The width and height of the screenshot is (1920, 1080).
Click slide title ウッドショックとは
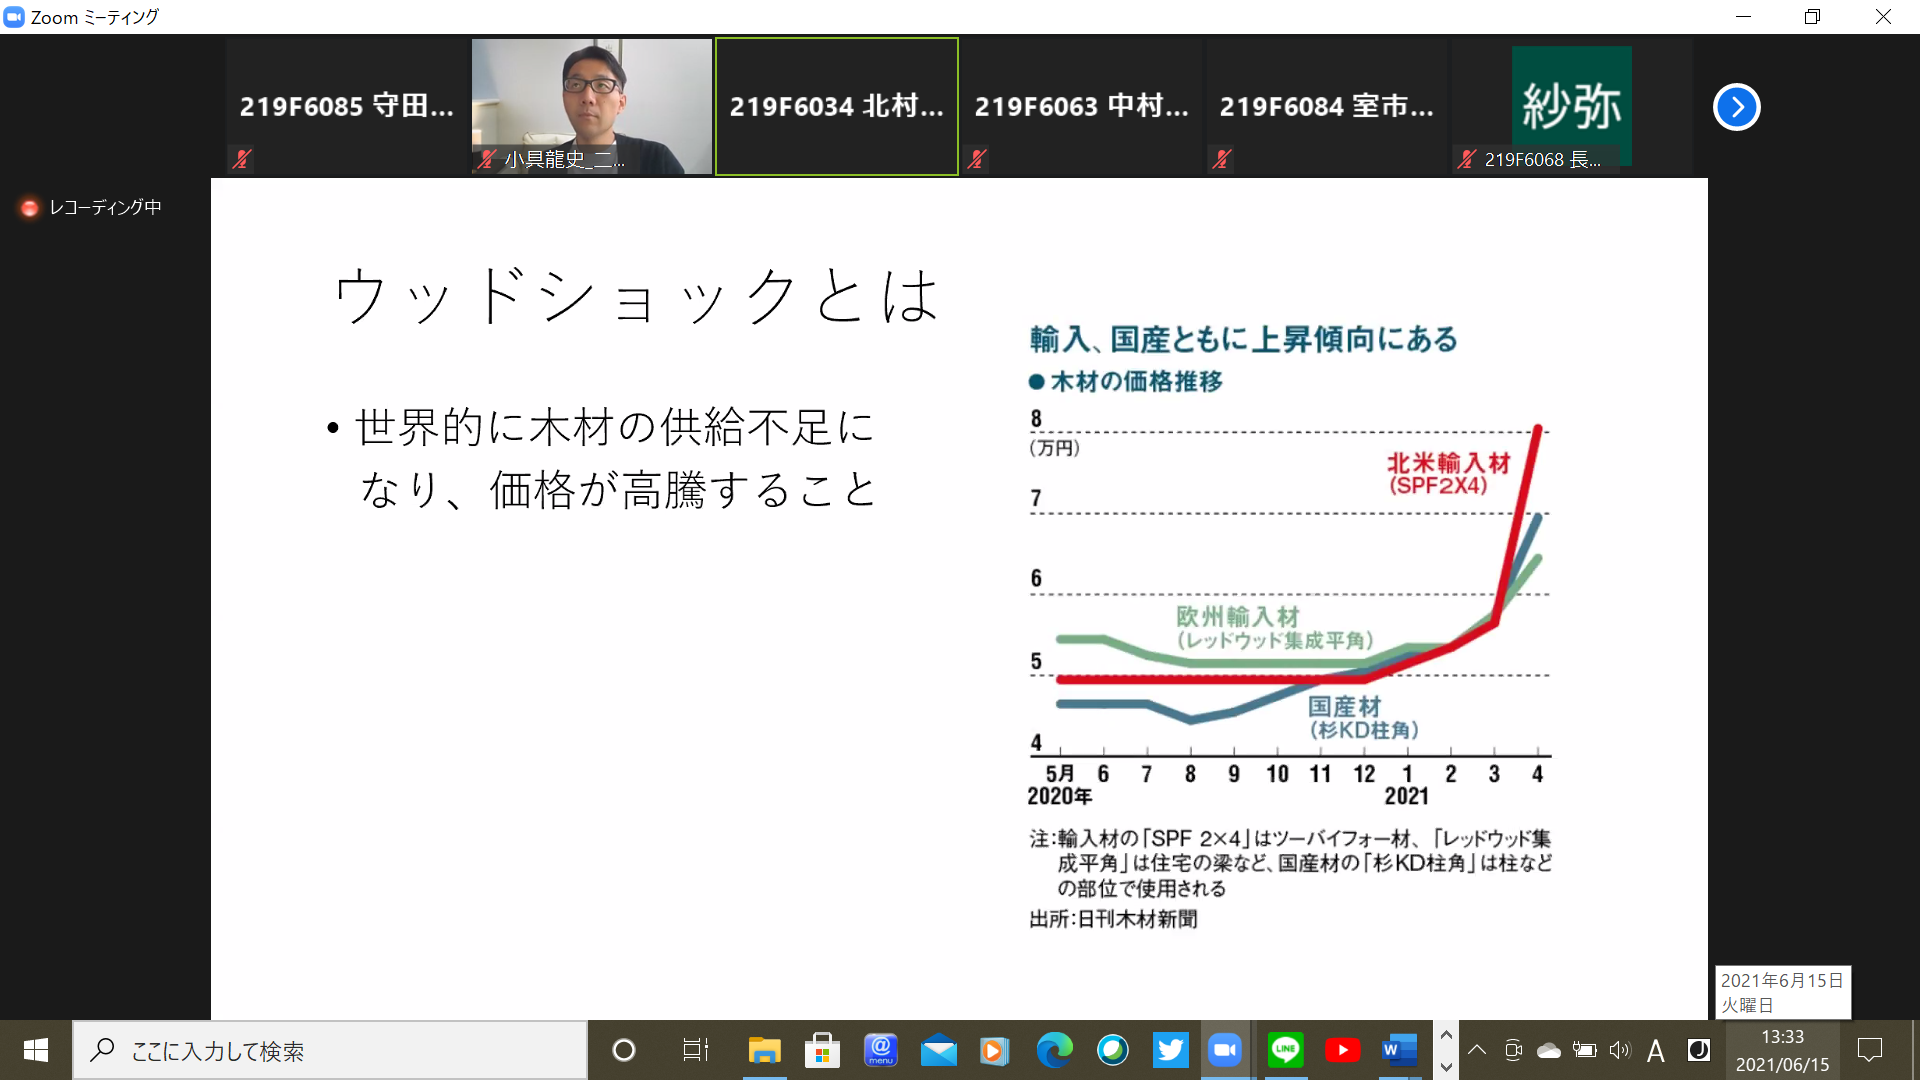click(x=638, y=297)
